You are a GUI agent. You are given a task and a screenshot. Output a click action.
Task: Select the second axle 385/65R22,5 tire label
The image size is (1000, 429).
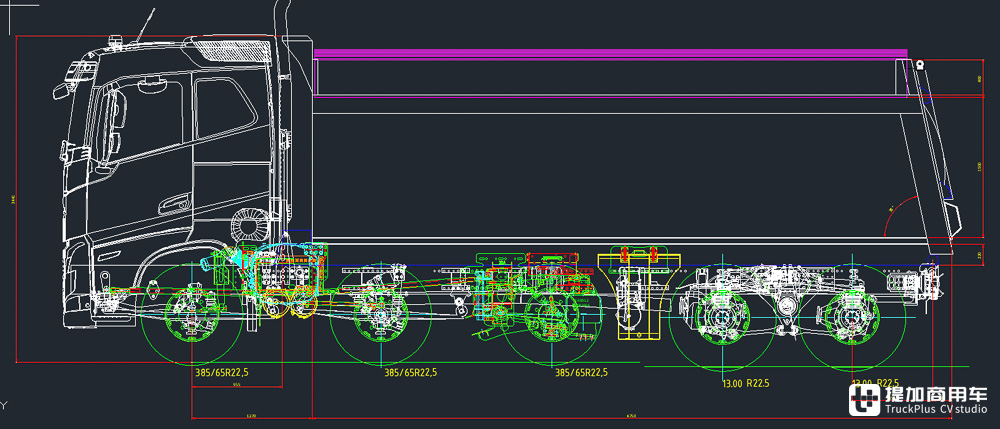[x=411, y=372]
